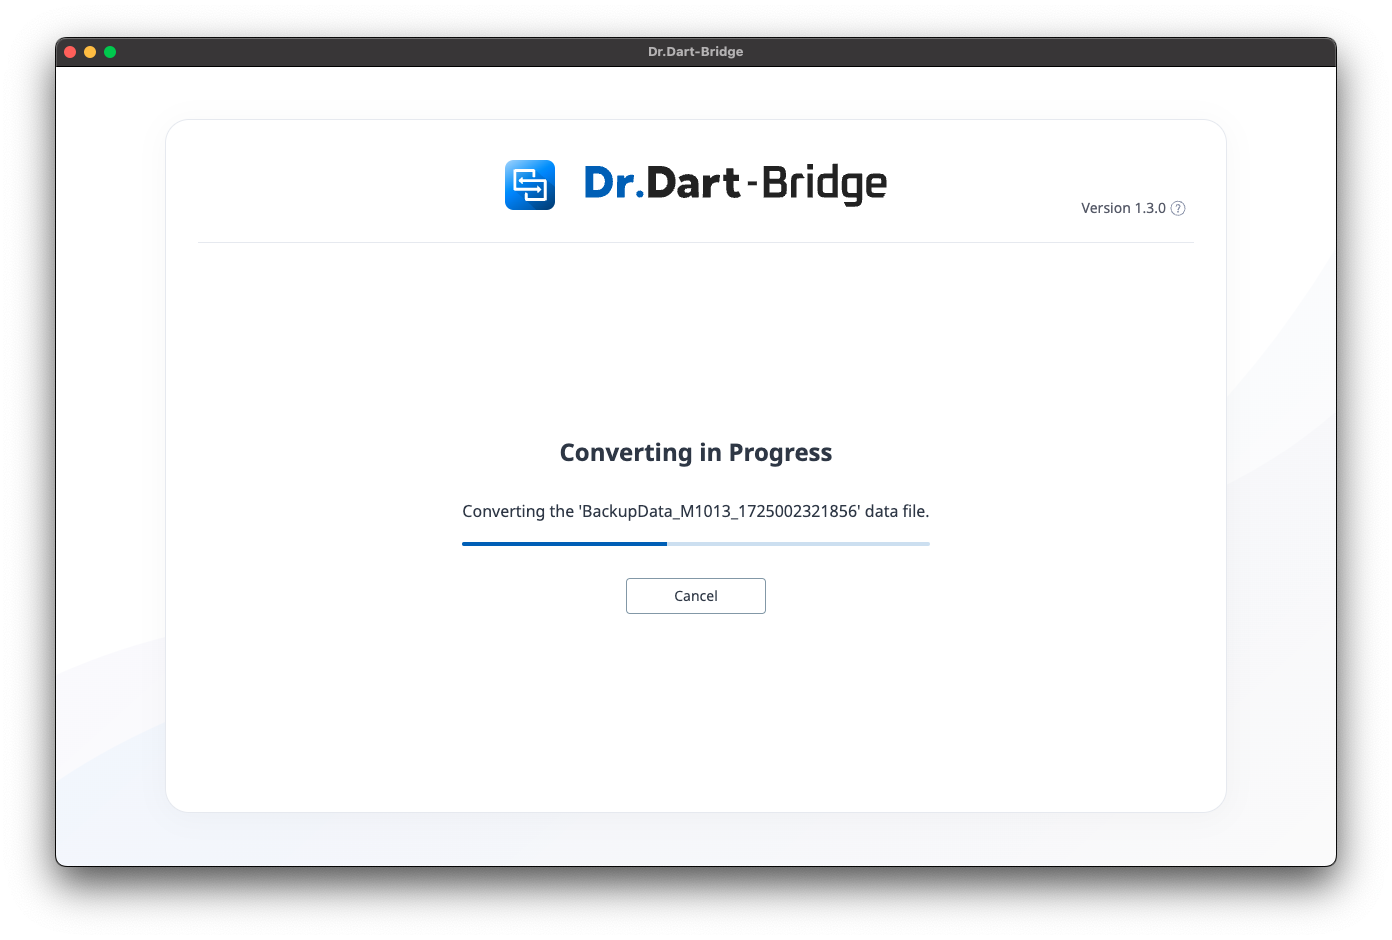Viewport: 1392px width, 940px height.
Task: Maximize the window using the green button
Action: pos(110,52)
